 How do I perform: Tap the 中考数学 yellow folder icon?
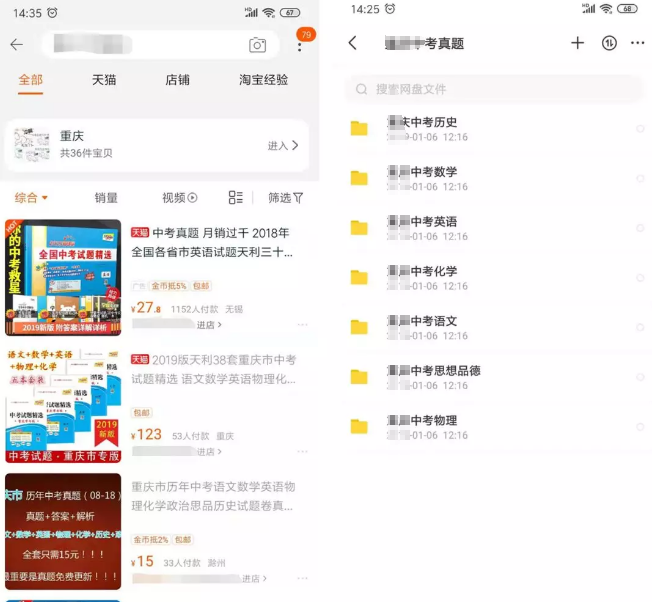coord(359,178)
